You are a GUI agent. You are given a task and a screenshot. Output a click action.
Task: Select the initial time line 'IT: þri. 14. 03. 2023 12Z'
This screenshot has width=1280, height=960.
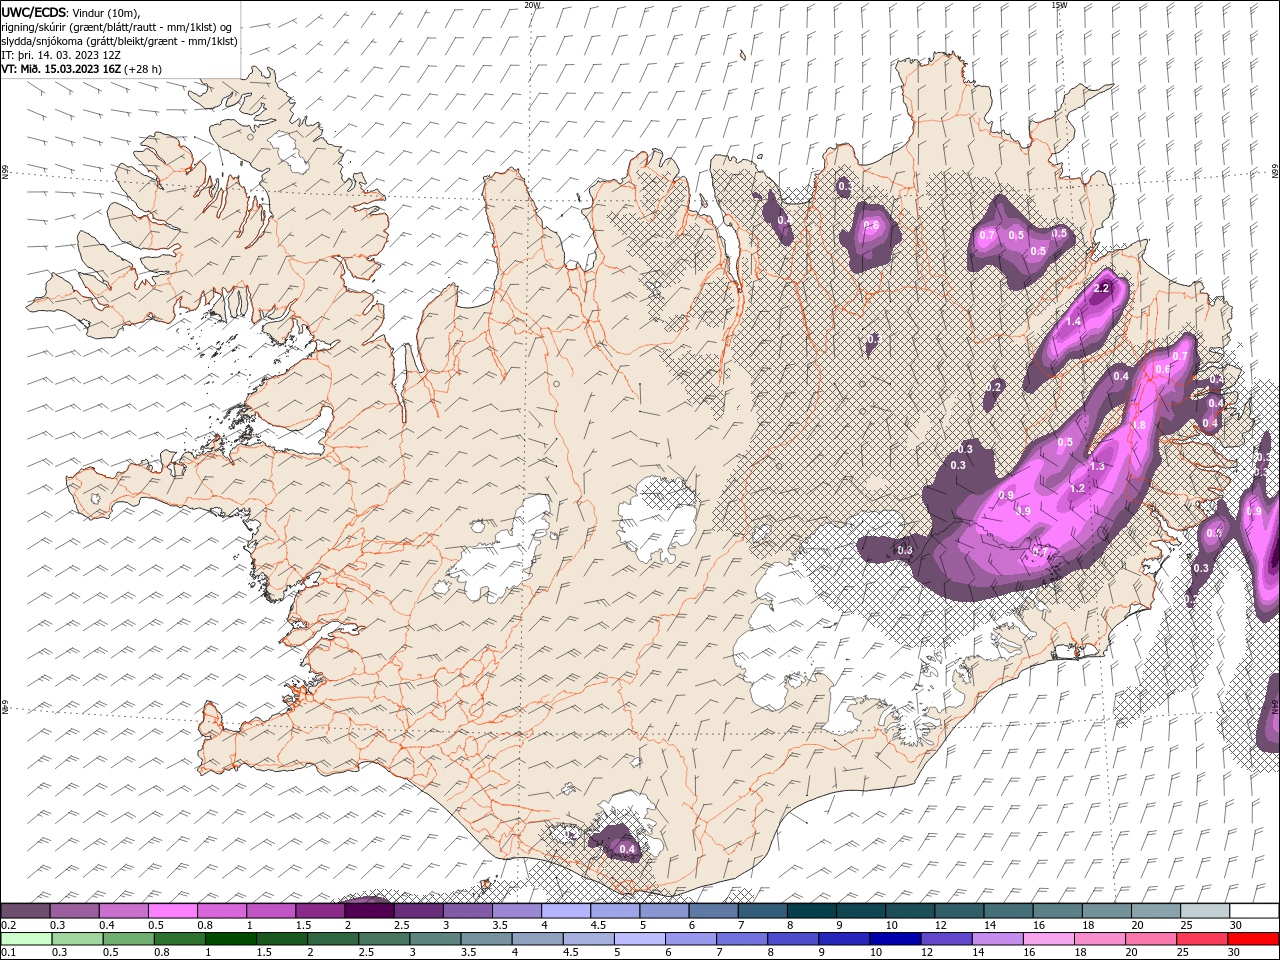pyautogui.click(x=61, y=55)
